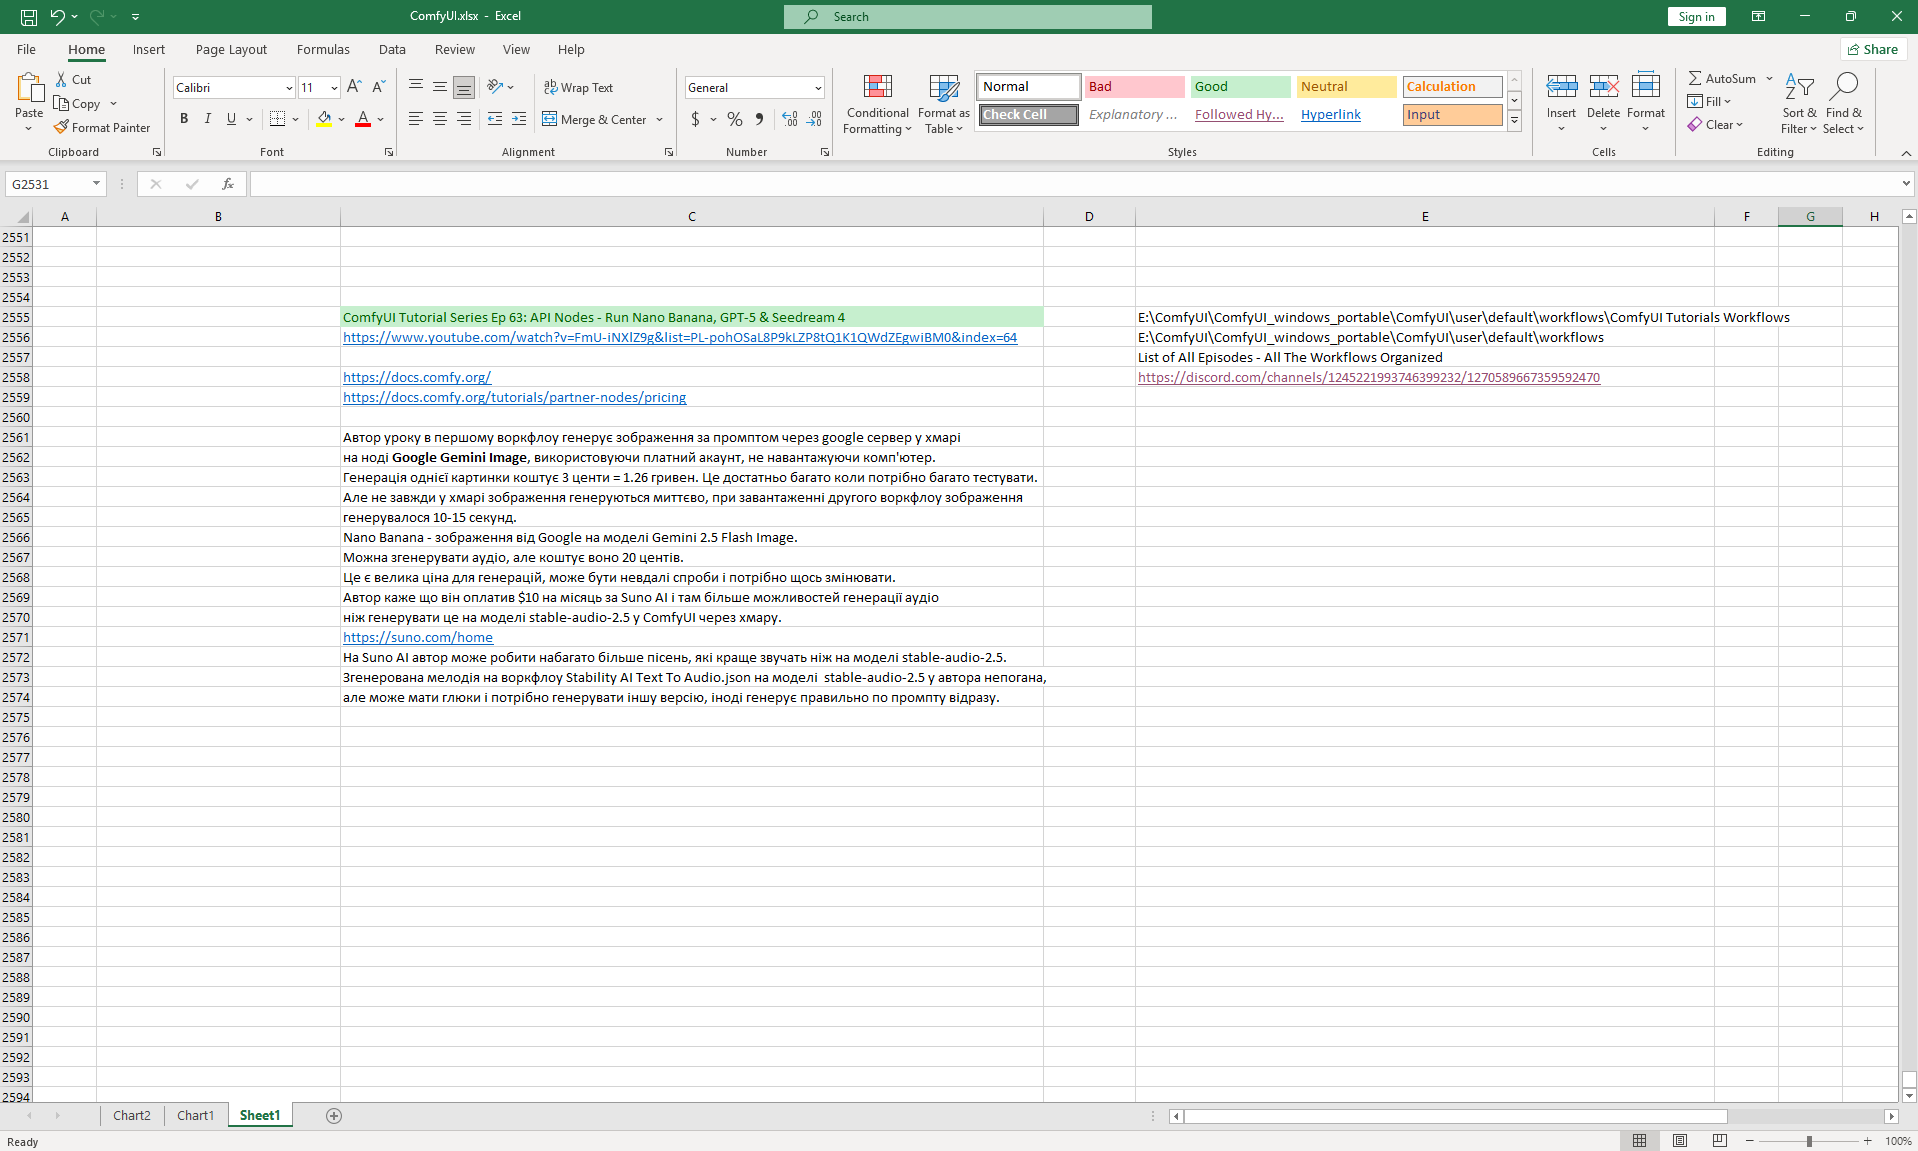Click Share button
Screen dimensions: 1918x1151
click(x=1873, y=50)
